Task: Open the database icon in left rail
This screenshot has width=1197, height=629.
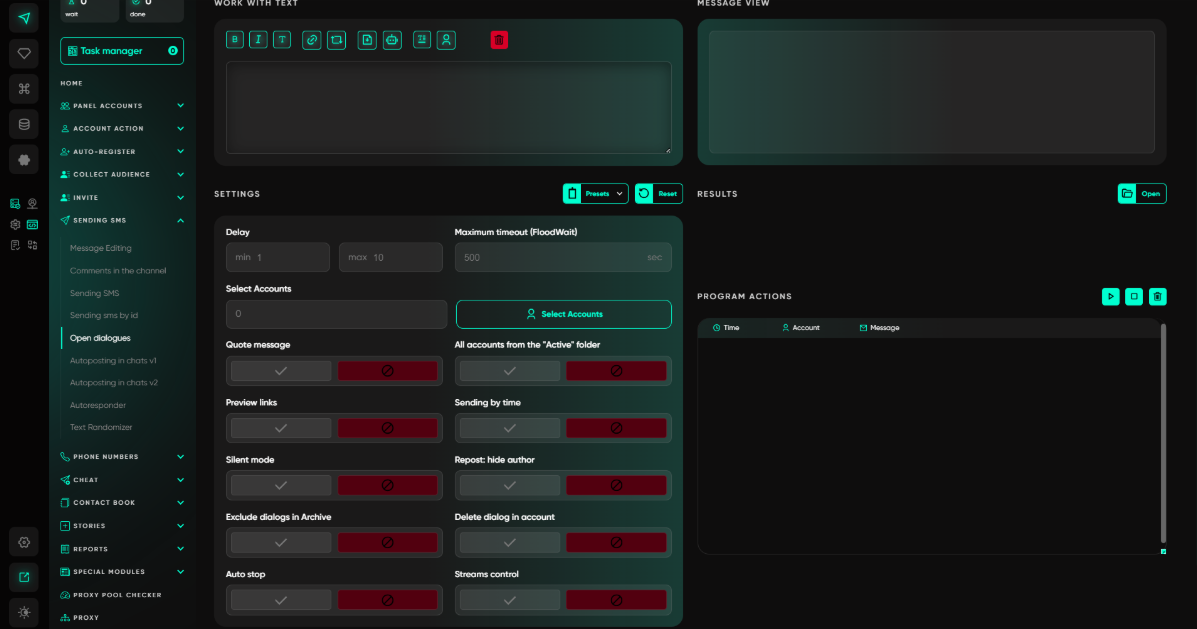Action: (24, 124)
